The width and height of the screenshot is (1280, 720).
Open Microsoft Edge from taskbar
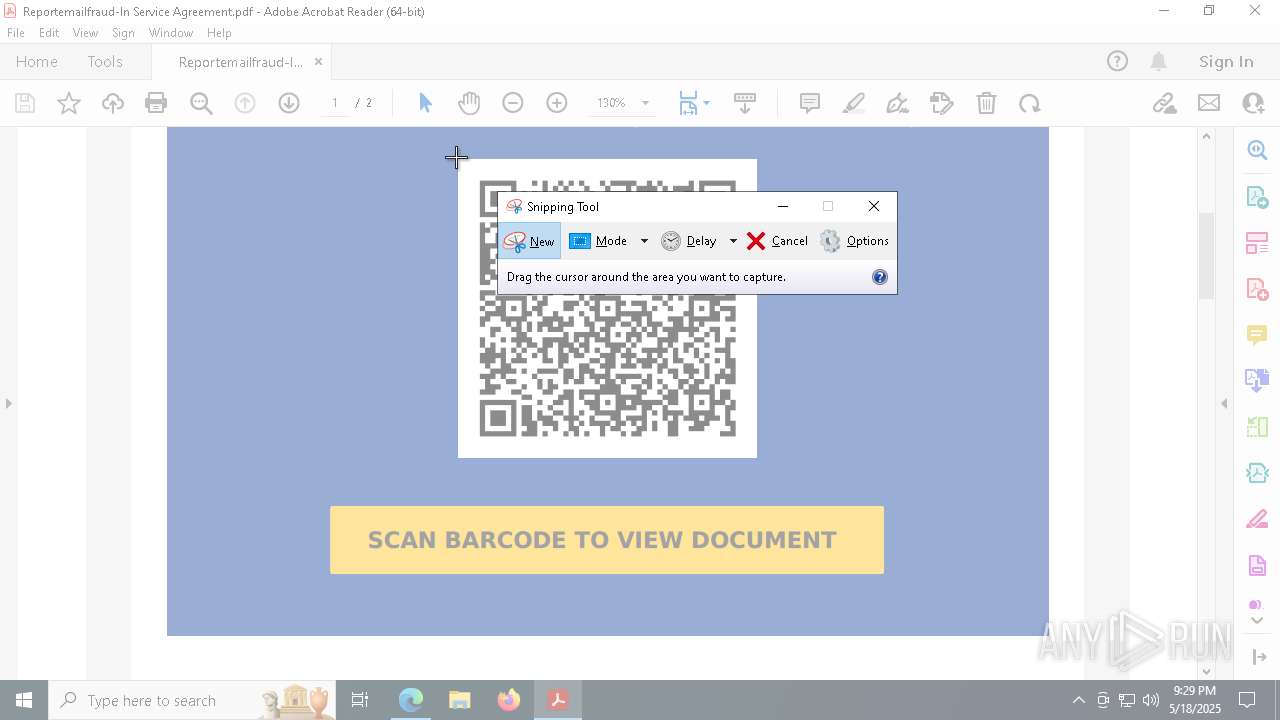pyautogui.click(x=411, y=700)
